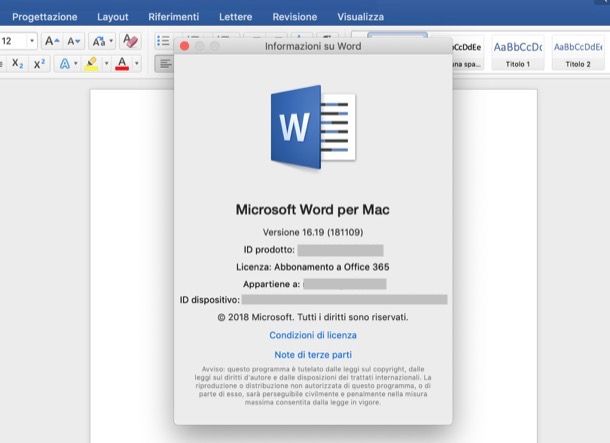Open the Riferimenti tab
Viewport: 610px width, 443px height.
click(x=174, y=17)
